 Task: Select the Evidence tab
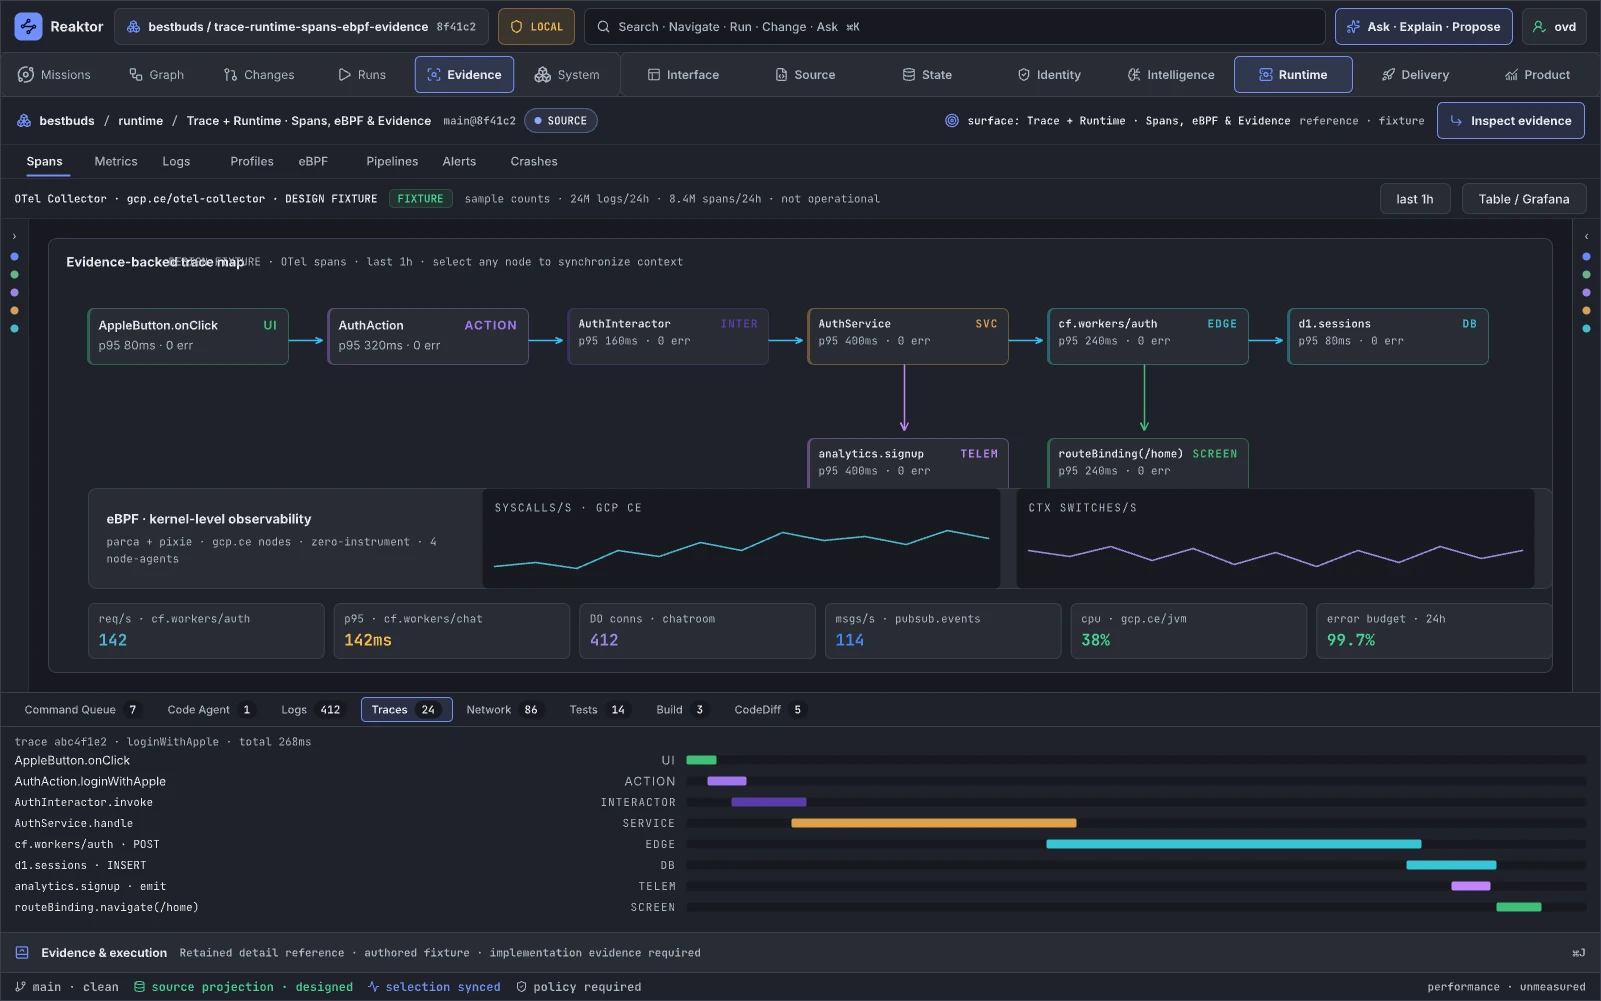point(464,75)
